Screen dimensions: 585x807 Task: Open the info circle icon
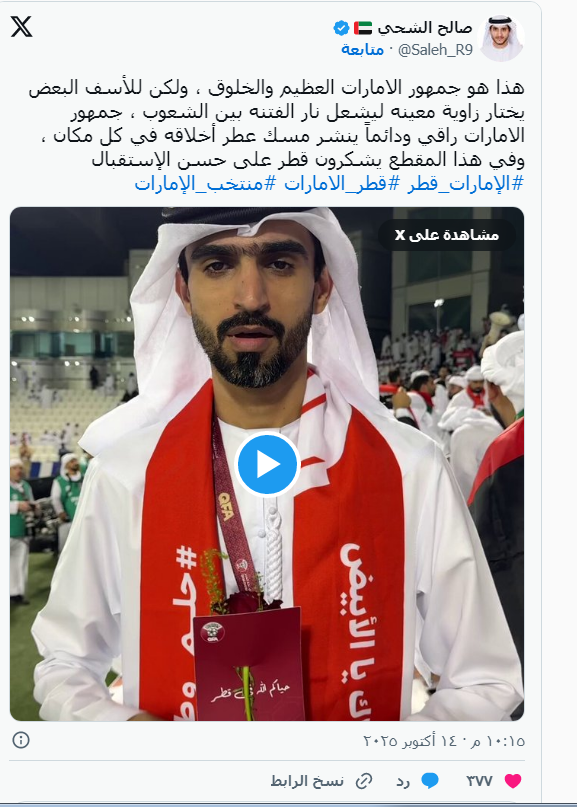click(x=21, y=740)
